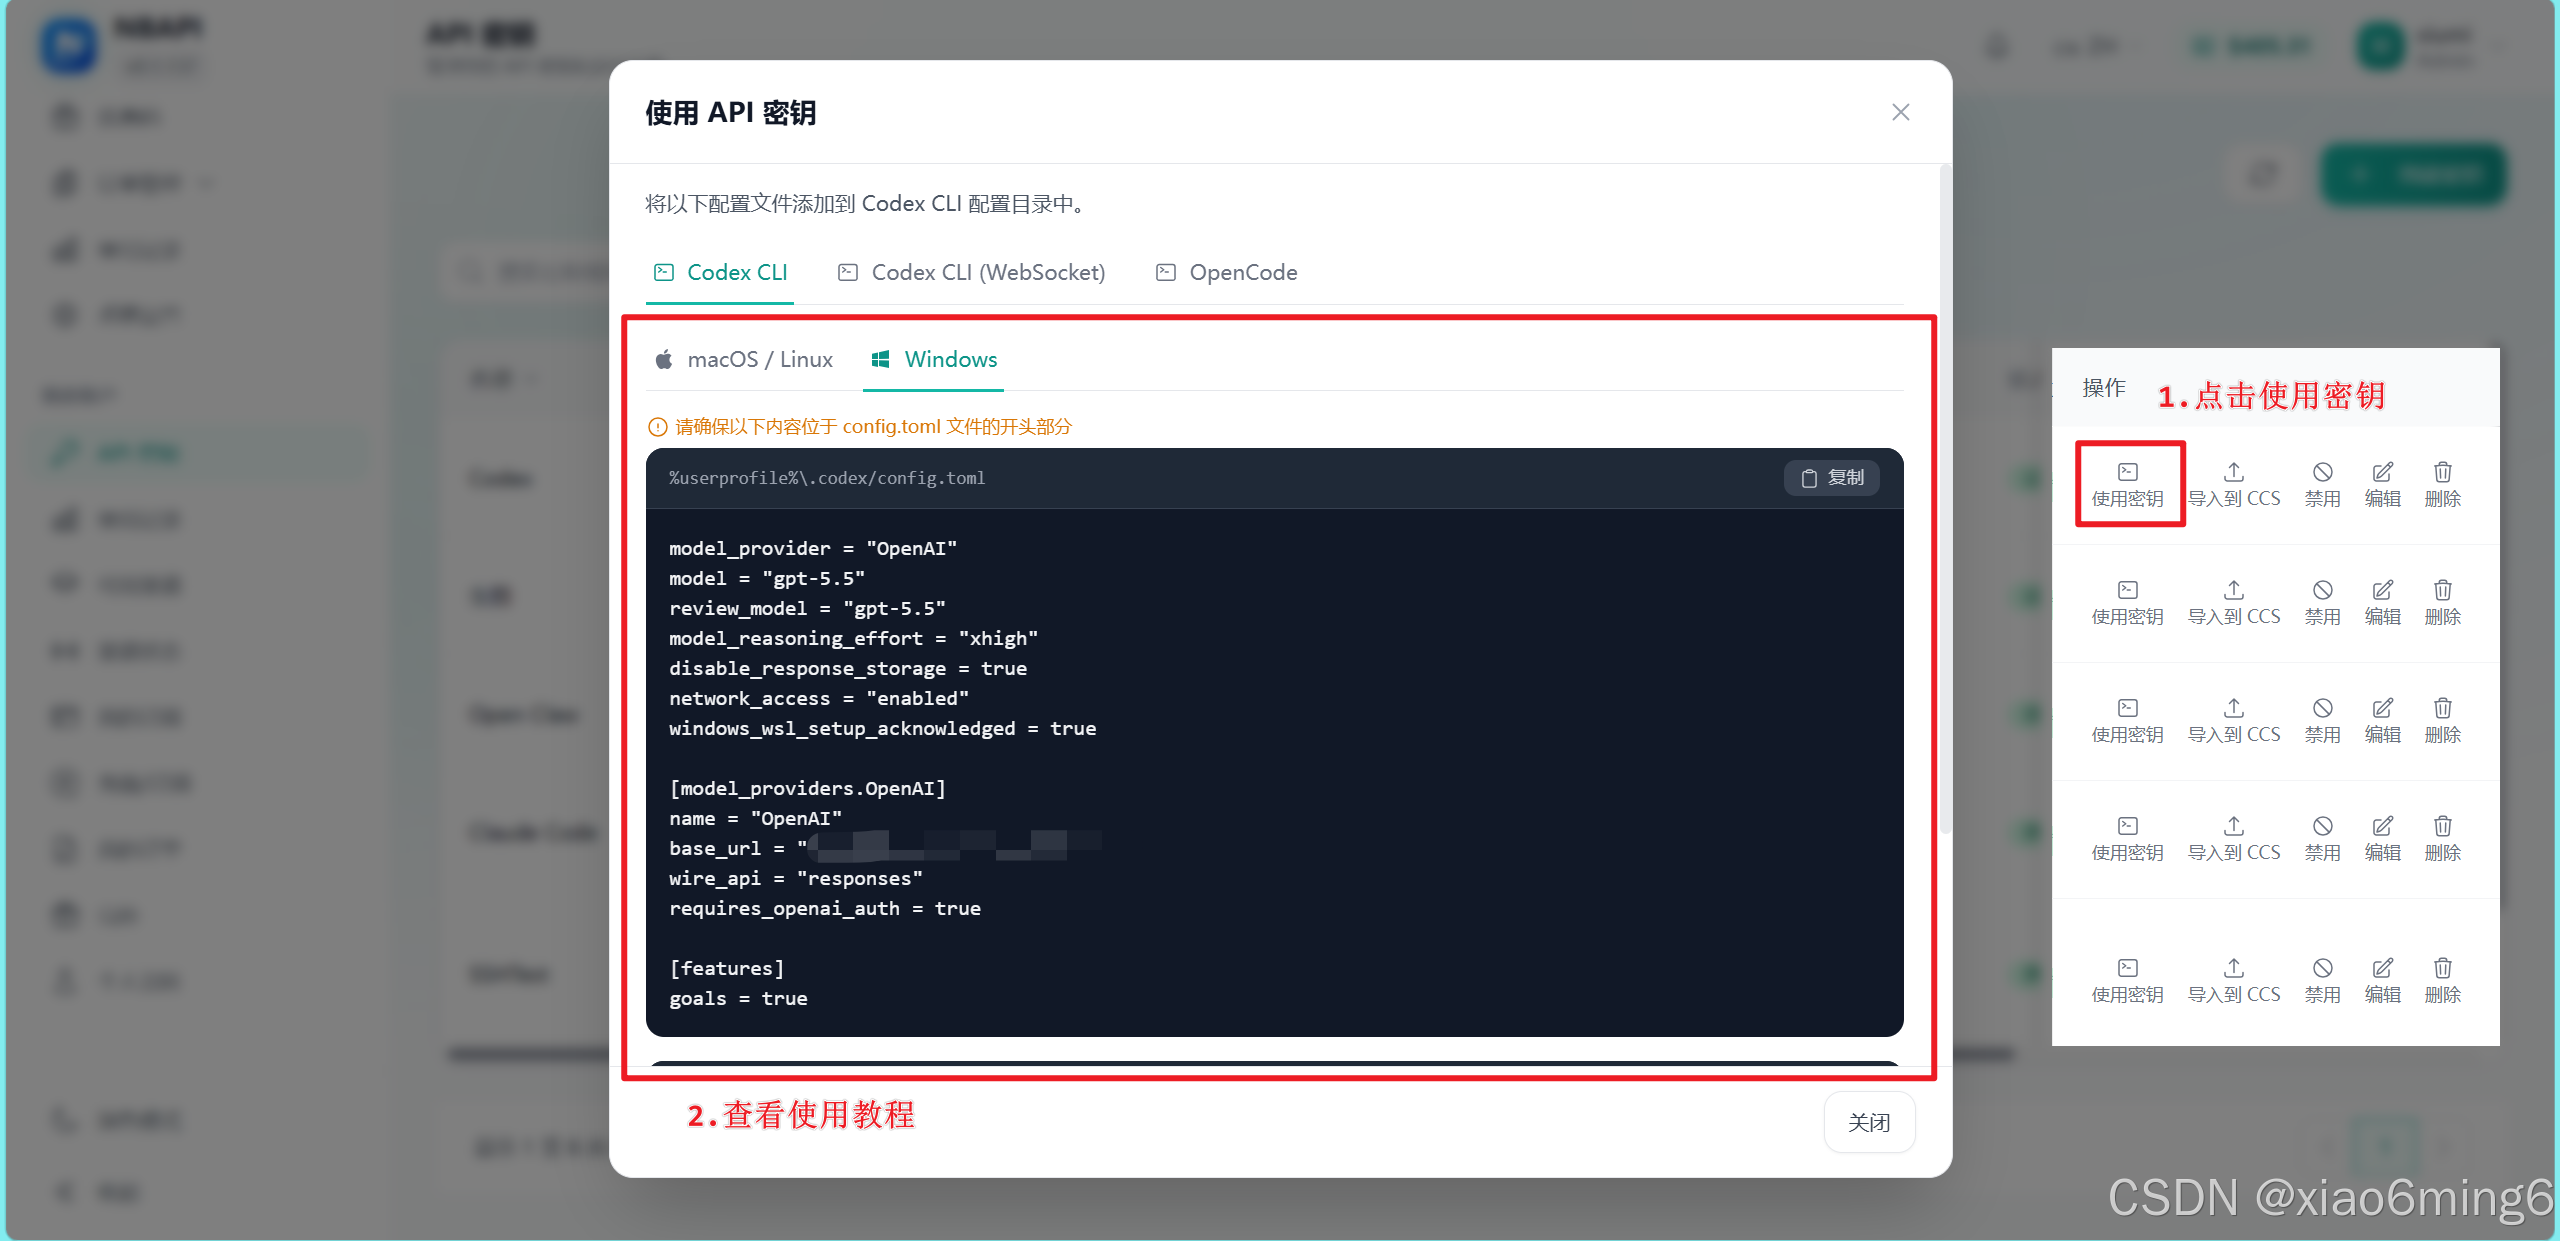The image size is (2560, 1241).
Task: Switch to the macOS / Linux tab
Action: tap(744, 360)
